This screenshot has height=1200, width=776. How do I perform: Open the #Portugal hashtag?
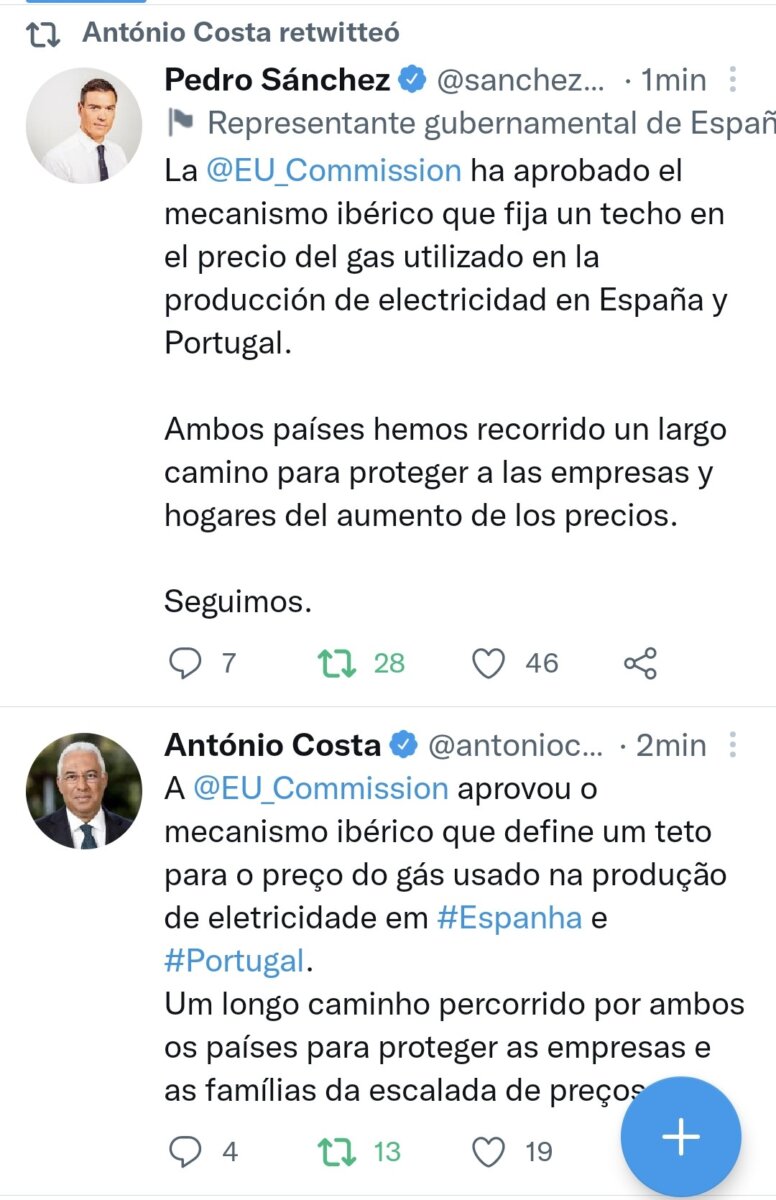[x=233, y=962]
